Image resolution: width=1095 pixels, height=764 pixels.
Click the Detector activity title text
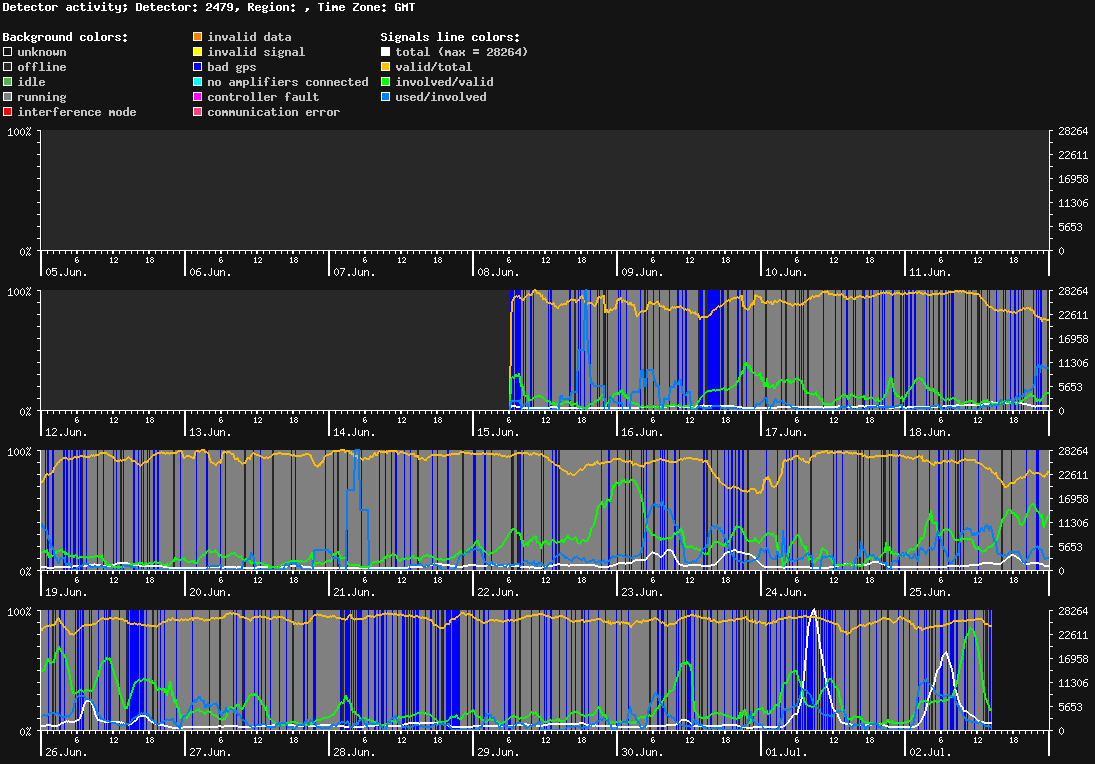pos(65,8)
